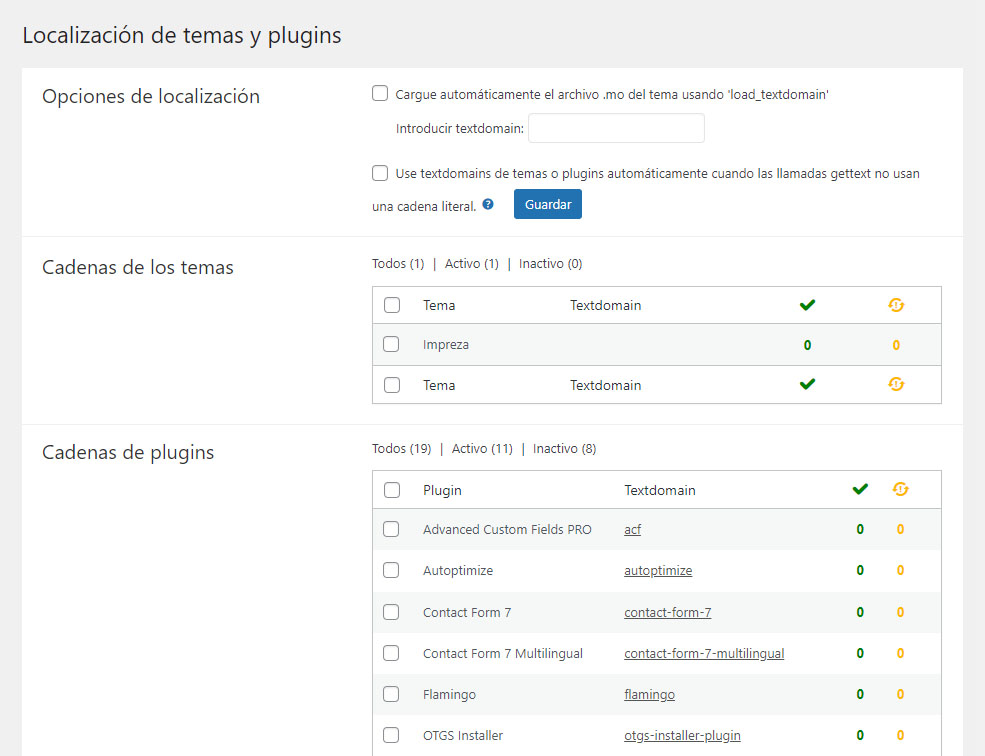Click orange 0 count in Contact Form 7 row
This screenshot has width=985, height=756.
point(900,613)
